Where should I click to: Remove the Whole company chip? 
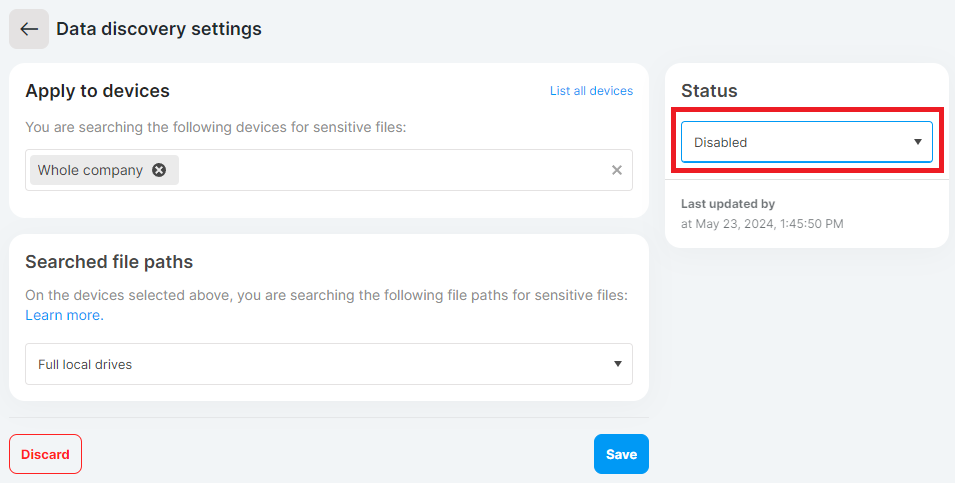click(x=159, y=170)
